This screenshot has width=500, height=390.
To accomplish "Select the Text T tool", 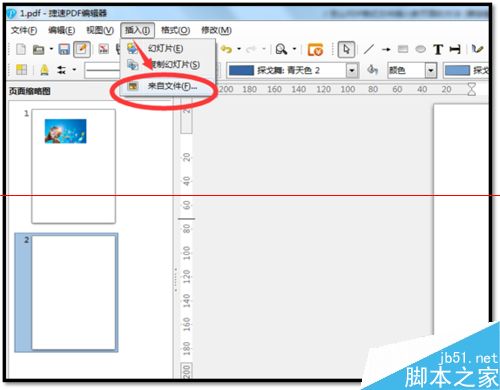I will tap(438, 50).
